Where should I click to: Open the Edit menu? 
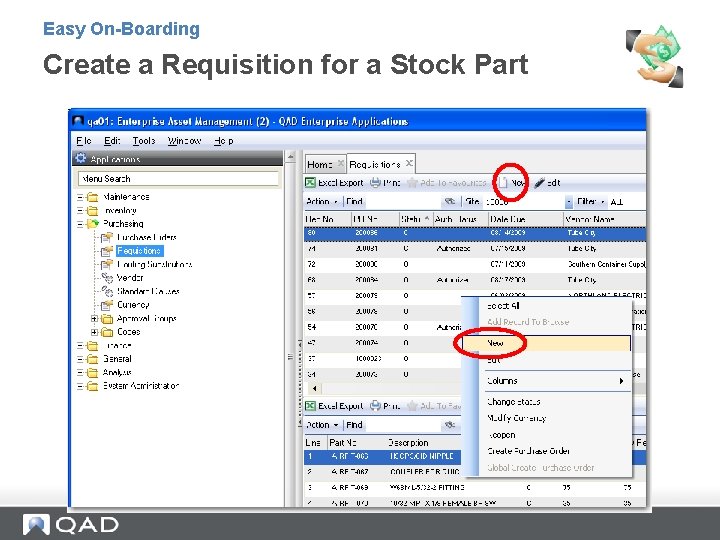pos(112,141)
